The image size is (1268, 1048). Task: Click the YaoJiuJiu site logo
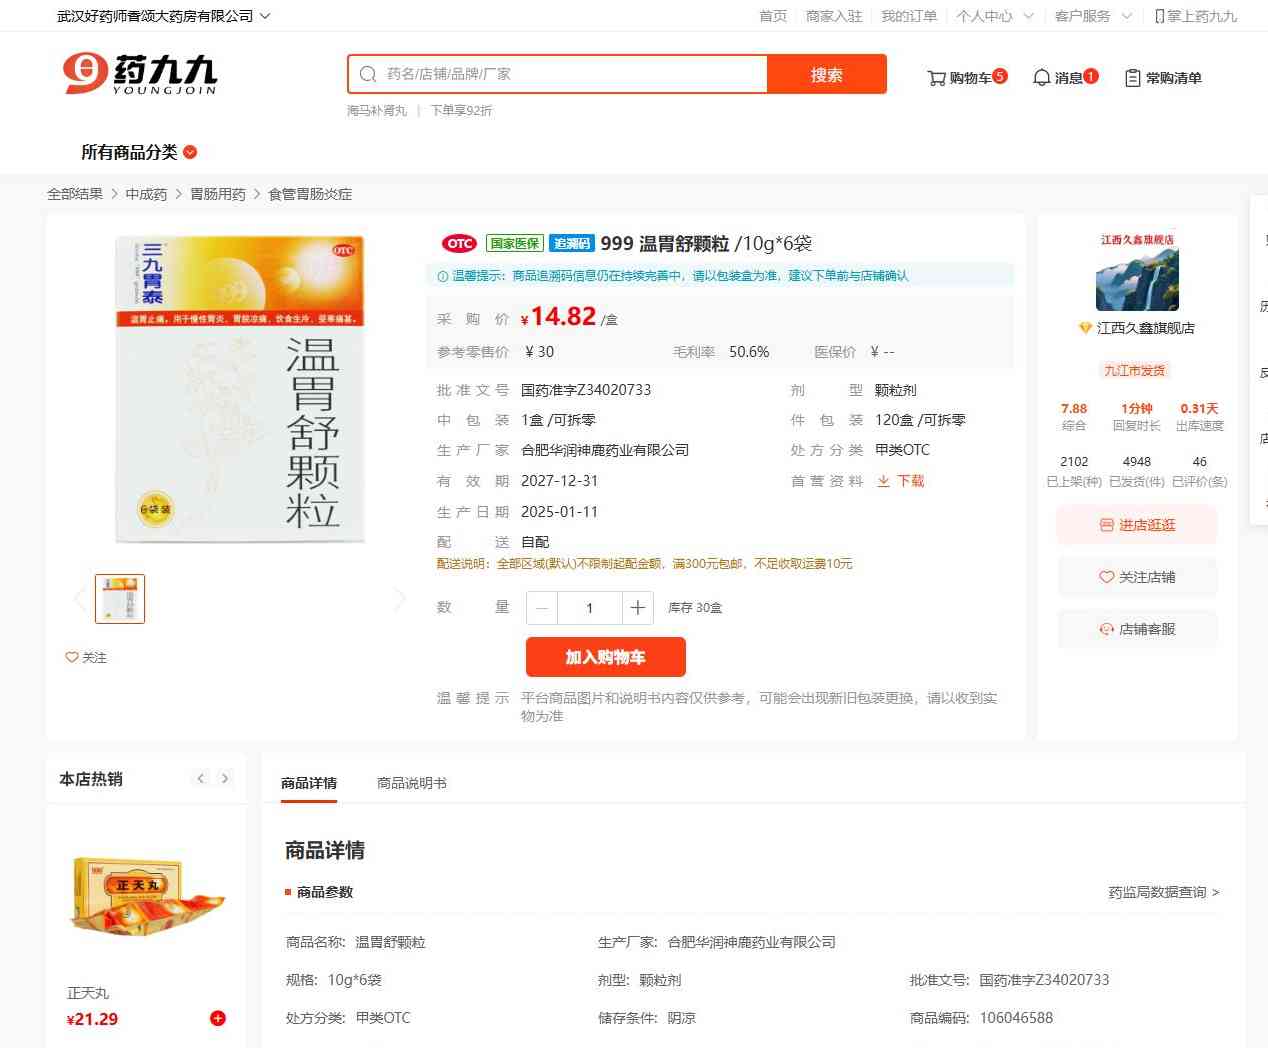point(140,74)
